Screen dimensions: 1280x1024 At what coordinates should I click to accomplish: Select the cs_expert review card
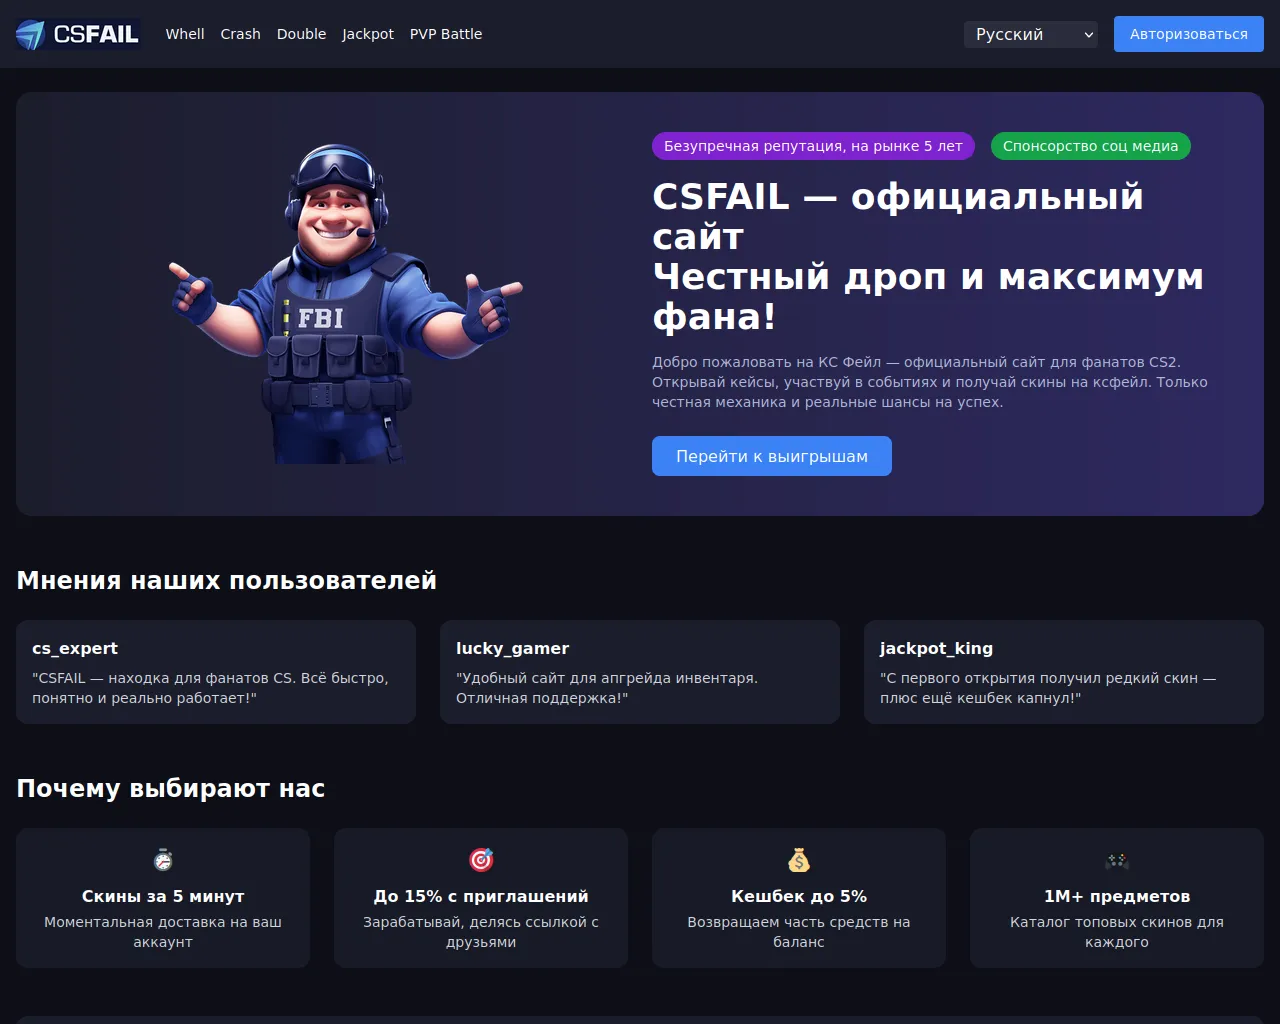[x=216, y=672]
